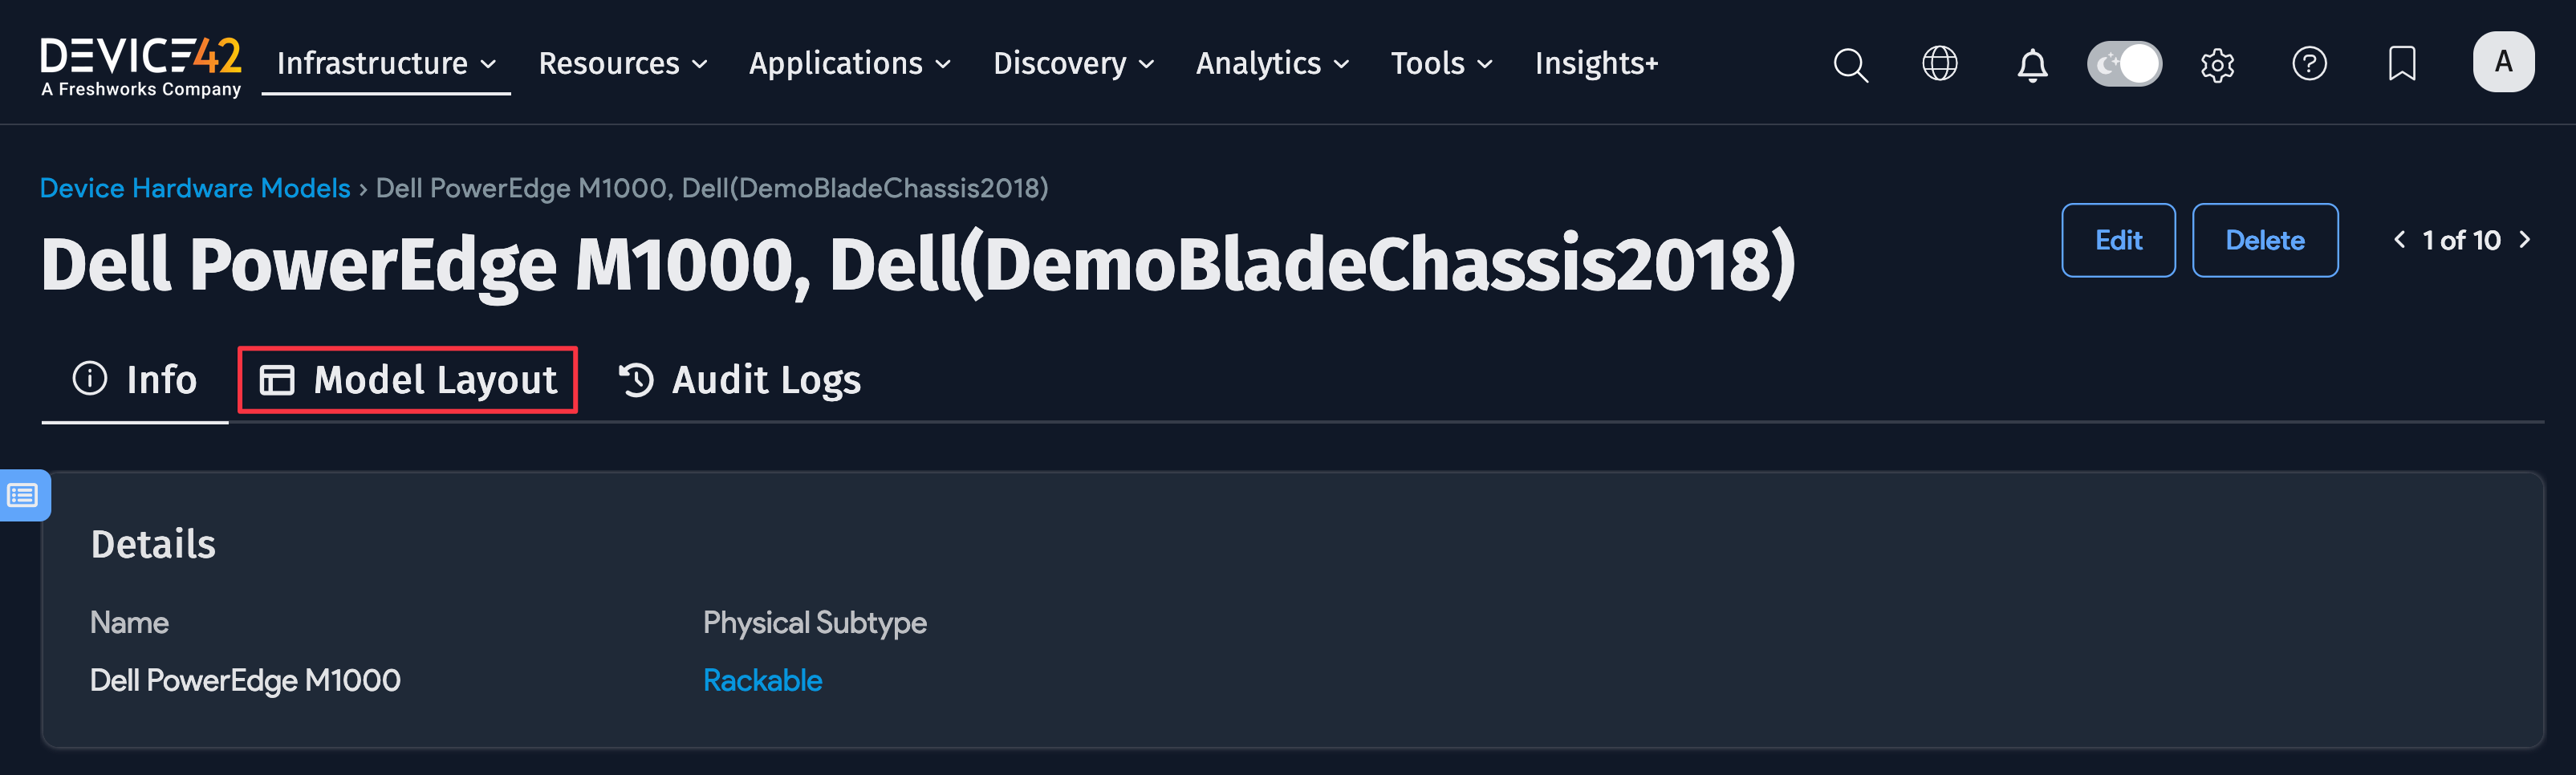The width and height of the screenshot is (2576, 775).
Task: Switch to the Audit Logs tab
Action: tap(740, 380)
